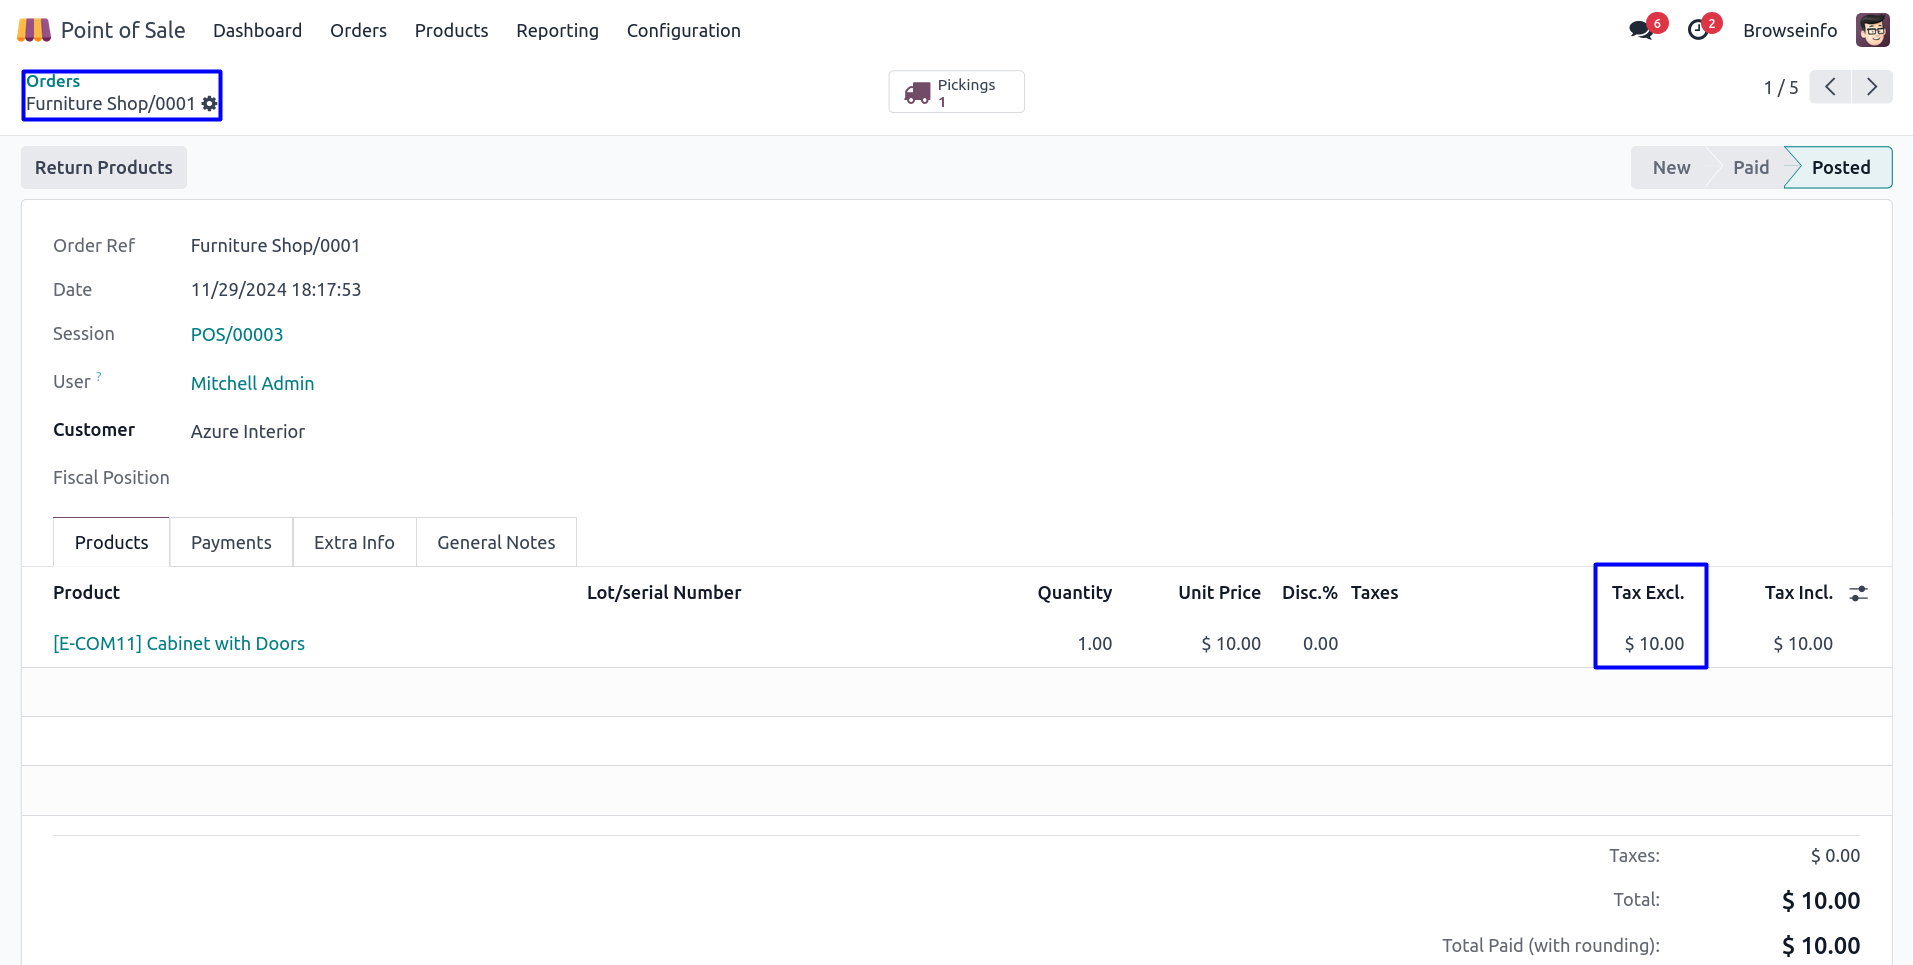1913x965 pixels.
Task: Open the Orders menu
Action: click(x=358, y=30)
